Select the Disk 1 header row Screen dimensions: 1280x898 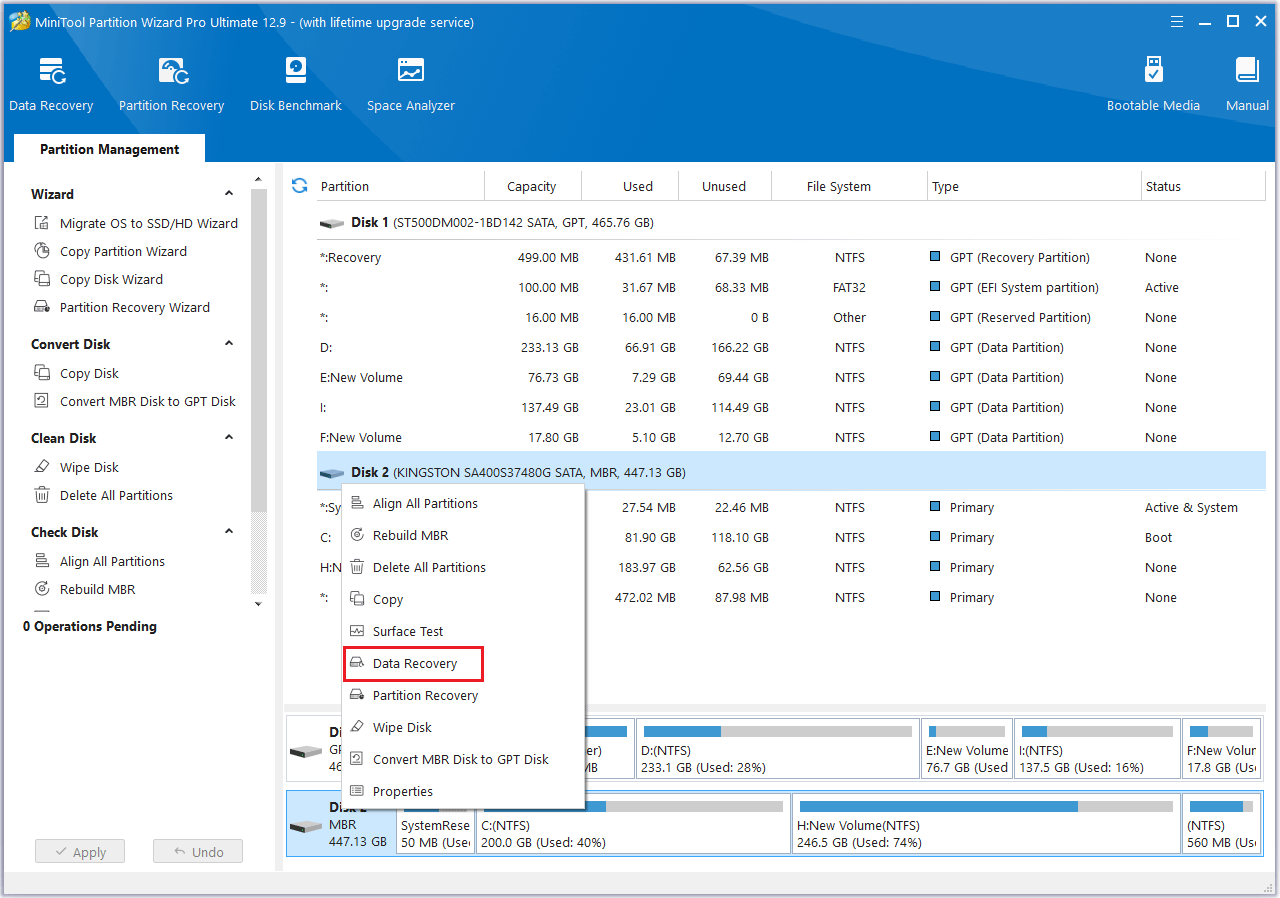click(x=791, y=223)
